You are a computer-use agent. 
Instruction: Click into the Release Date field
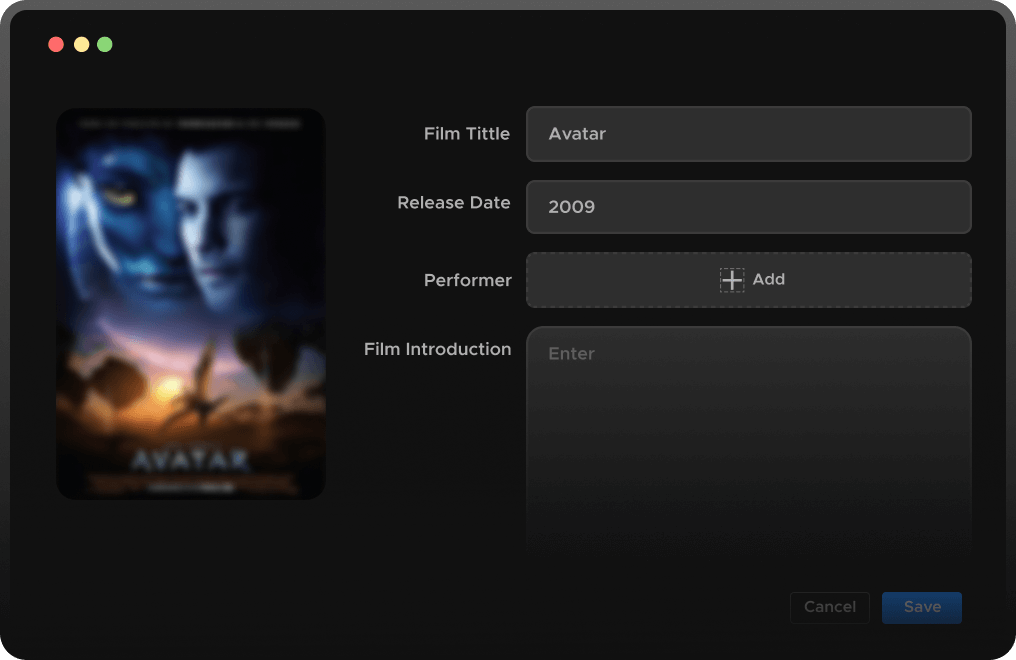(748, 207)
